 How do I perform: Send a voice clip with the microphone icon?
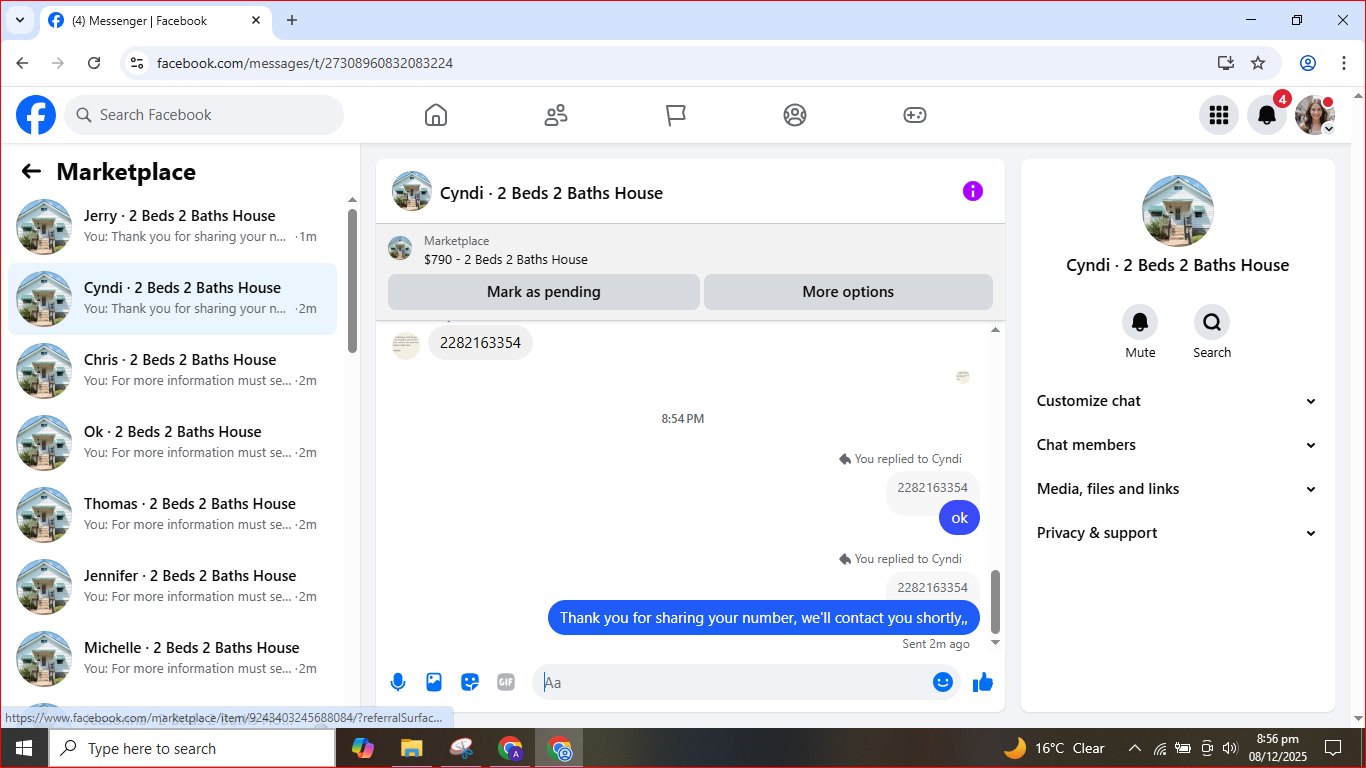[x=398, y=682]
